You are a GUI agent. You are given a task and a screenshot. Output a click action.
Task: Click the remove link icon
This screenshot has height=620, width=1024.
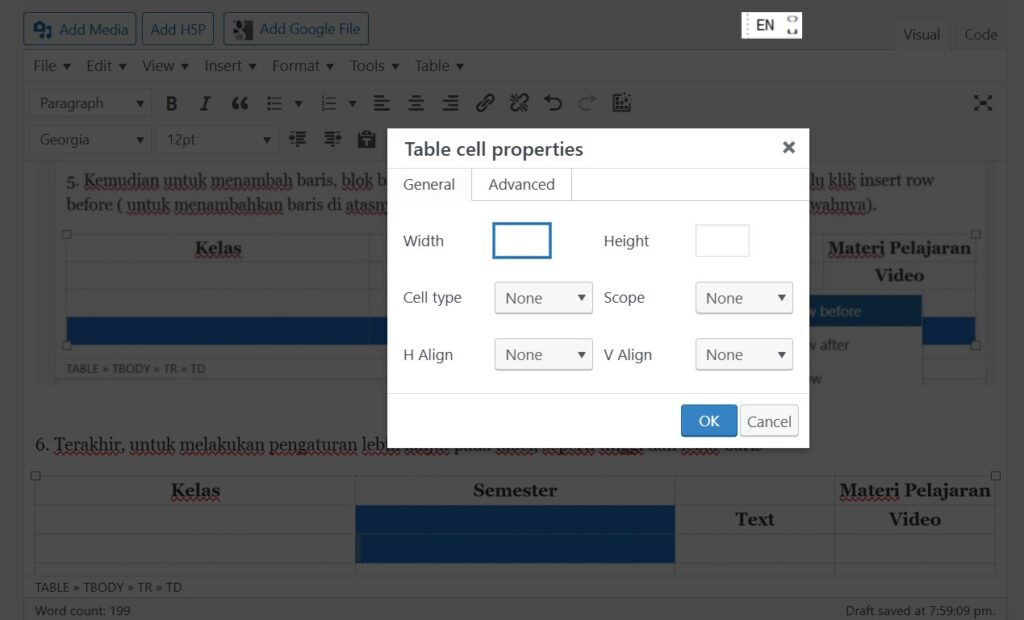point(519,103)
